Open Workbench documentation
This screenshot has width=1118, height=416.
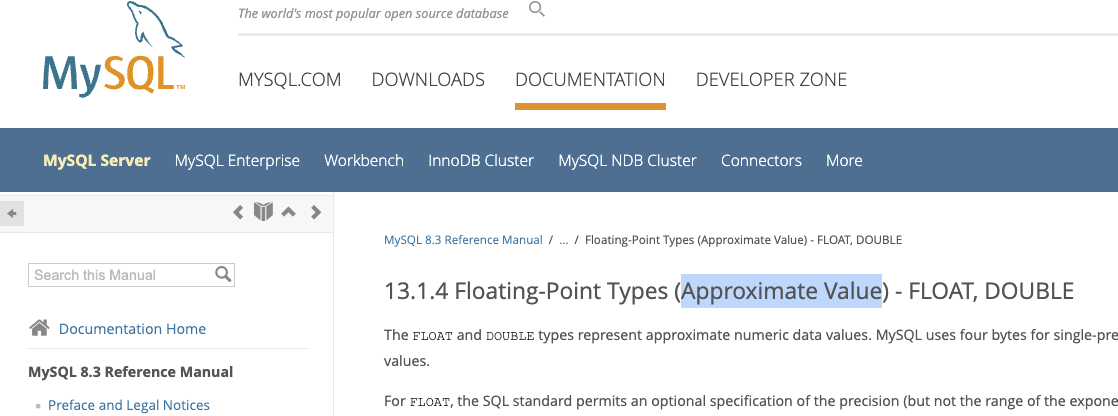[364, 161]
